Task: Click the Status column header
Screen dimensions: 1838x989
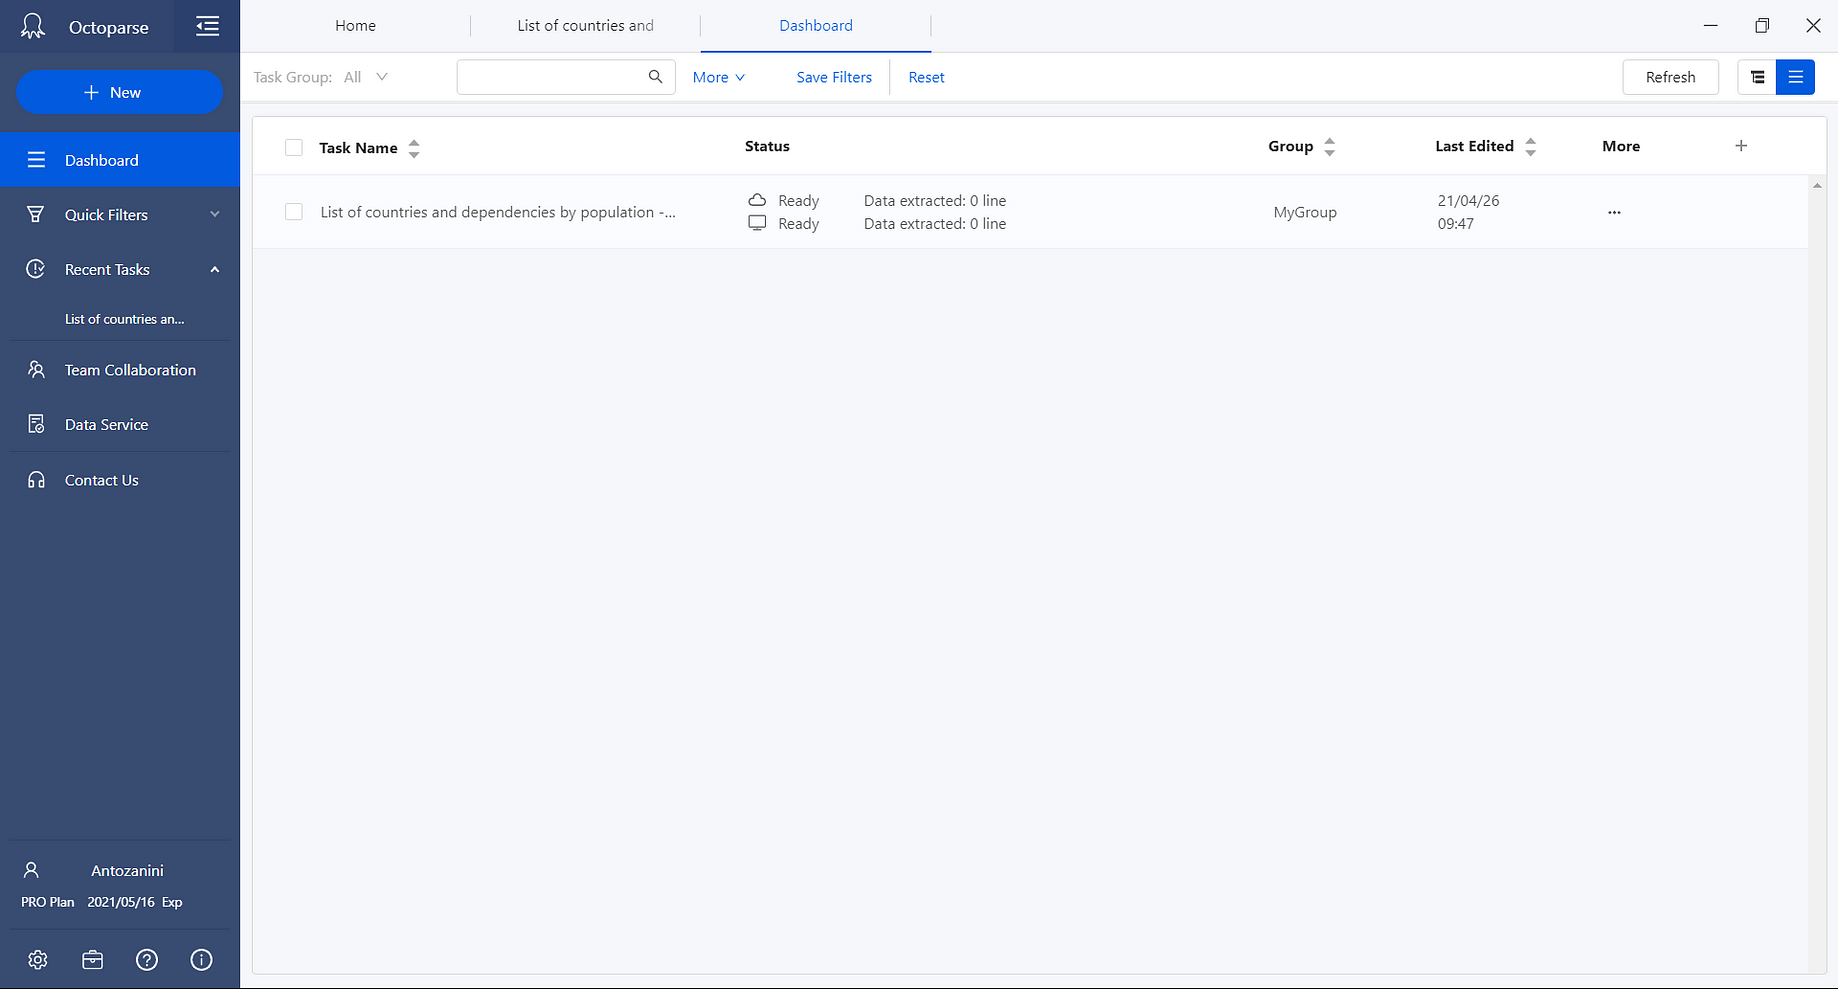Action: (x=767, y=146)
